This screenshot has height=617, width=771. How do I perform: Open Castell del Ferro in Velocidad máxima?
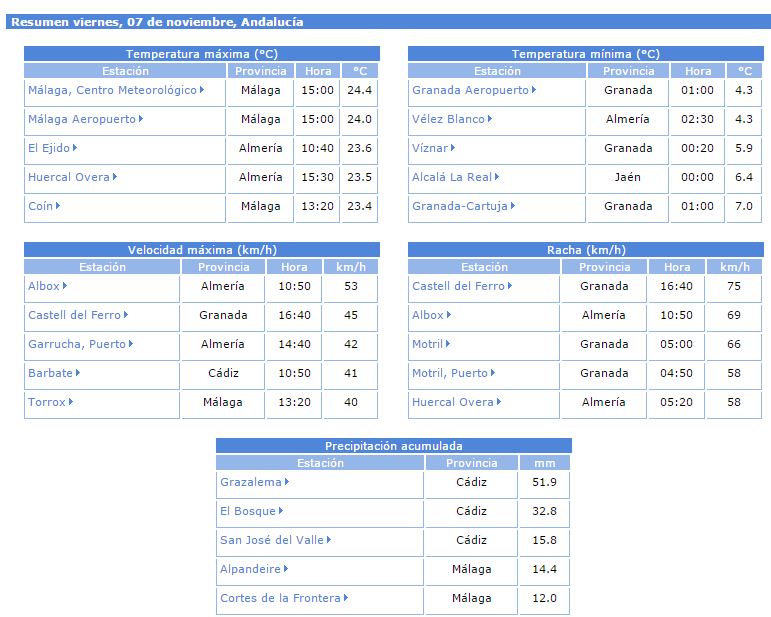pyautogui.click(x=78, y=315)
